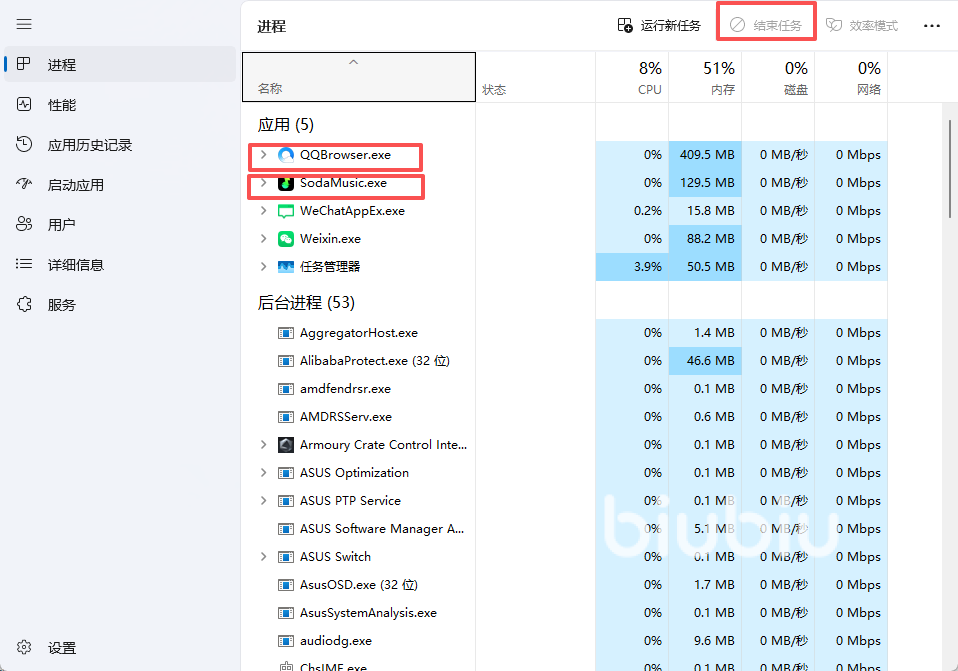Expand the WeChatAppEx.exe process group

point(263,211)
